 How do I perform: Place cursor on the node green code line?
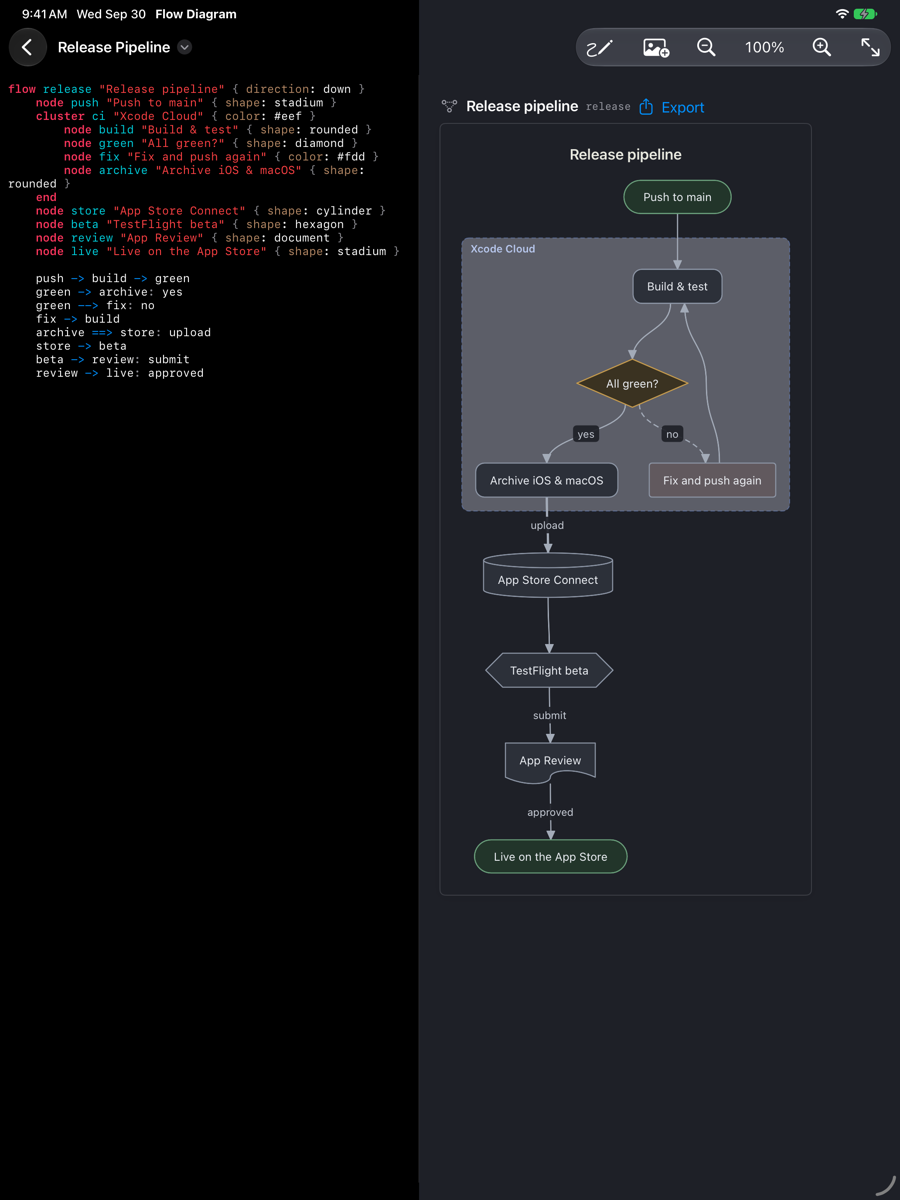pyautogui.click(x=211, y=143)
